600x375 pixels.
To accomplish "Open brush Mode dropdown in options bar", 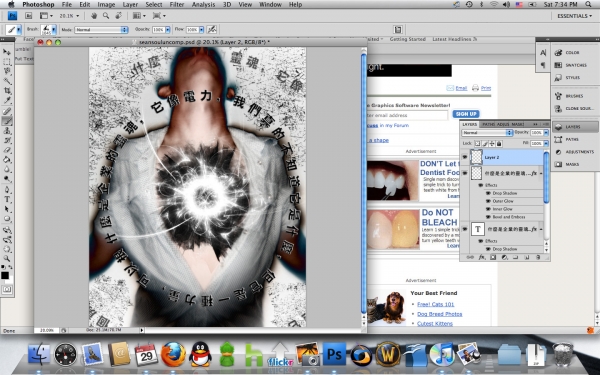I will pyautogui.click(x=101, y=29).
